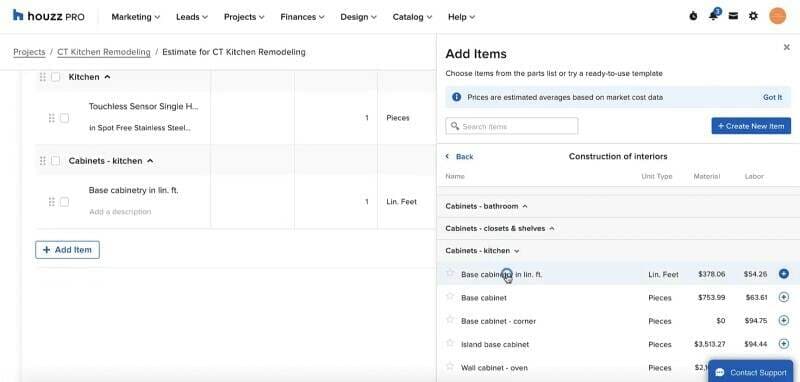Expand Cabinets - closets & shelves category
This screenshot has width=800, height=382.
[552, 228]
